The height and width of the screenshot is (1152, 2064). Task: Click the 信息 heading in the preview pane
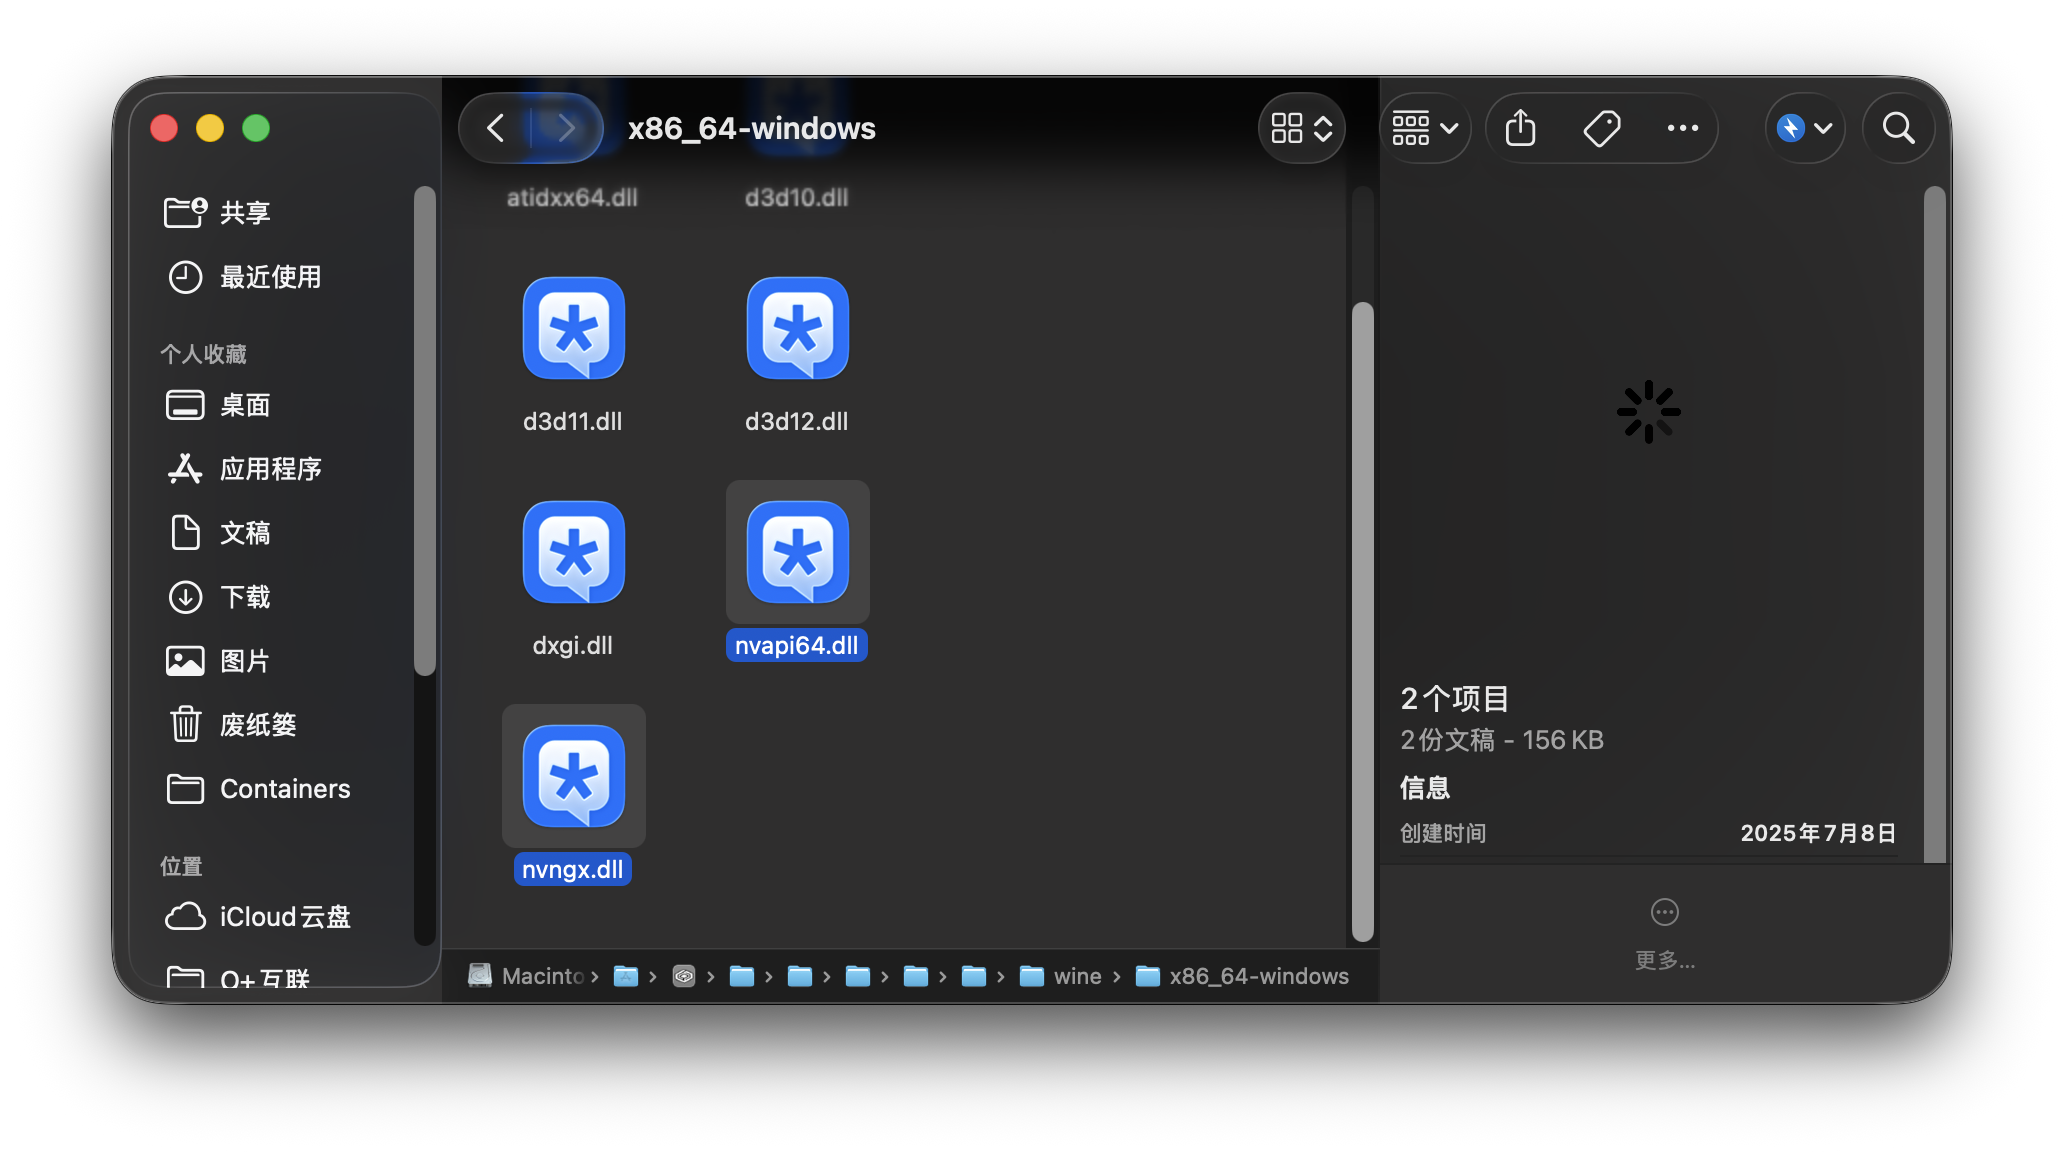click(1425, 788)
